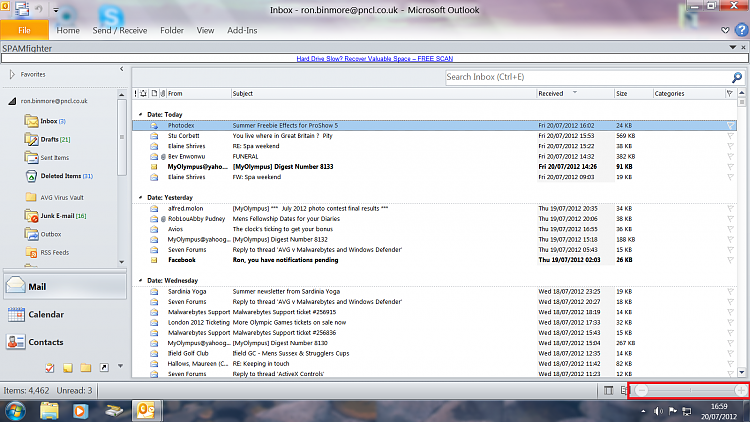Close the SPAMfighter toolbar

[x=743, y=47]
